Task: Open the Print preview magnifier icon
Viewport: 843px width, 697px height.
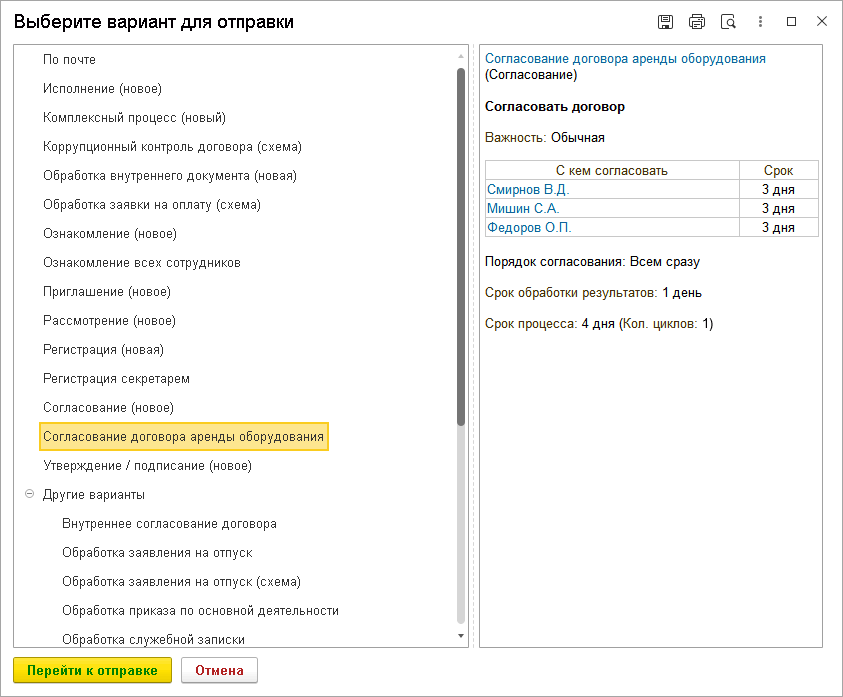Action: tap(728, 22)
